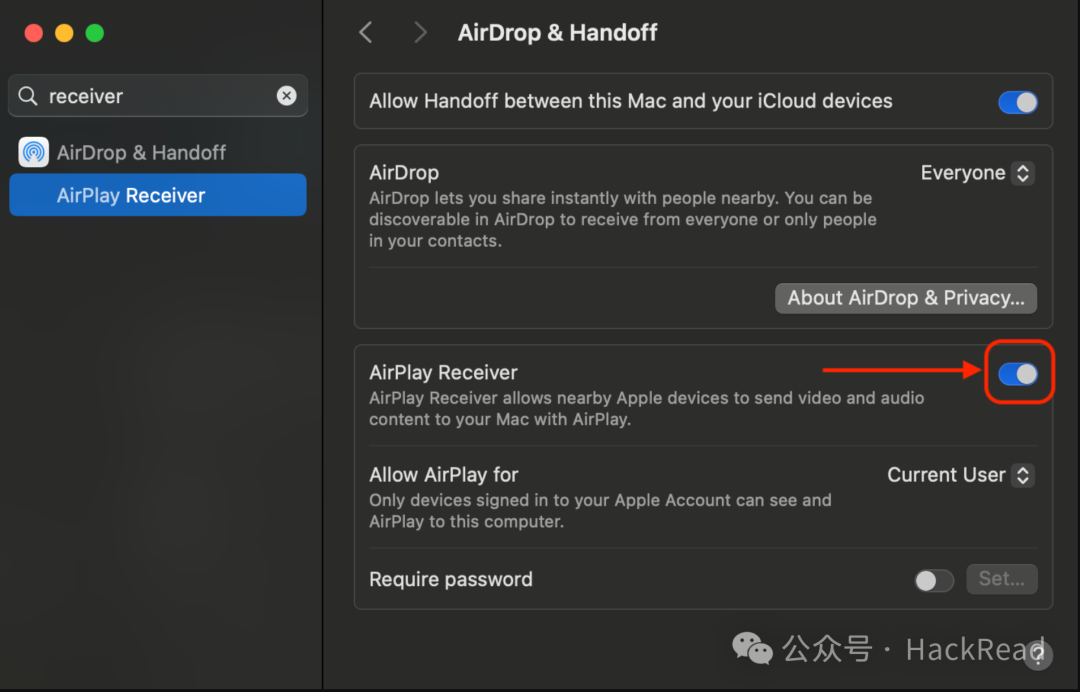Screen dimensions: 1080x692
Task: Select AirPlay Receiver in sidebar results
Action: coord(158,195)
